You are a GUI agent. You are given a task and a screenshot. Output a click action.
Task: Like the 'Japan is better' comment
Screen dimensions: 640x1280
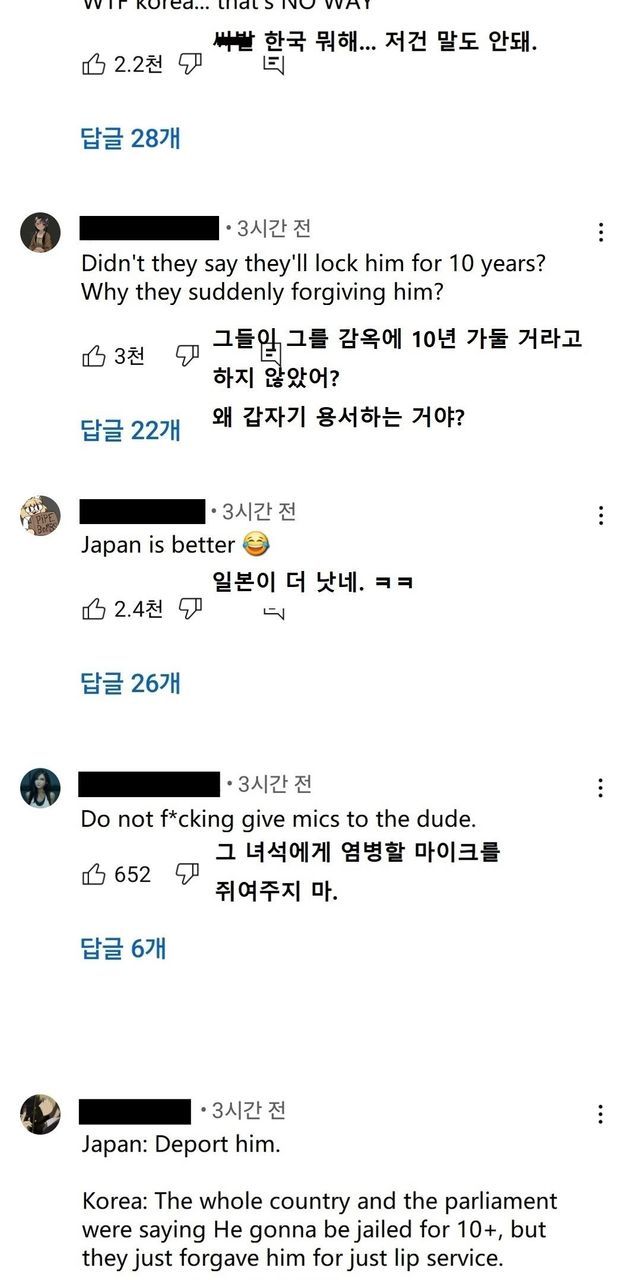[94, 608]
